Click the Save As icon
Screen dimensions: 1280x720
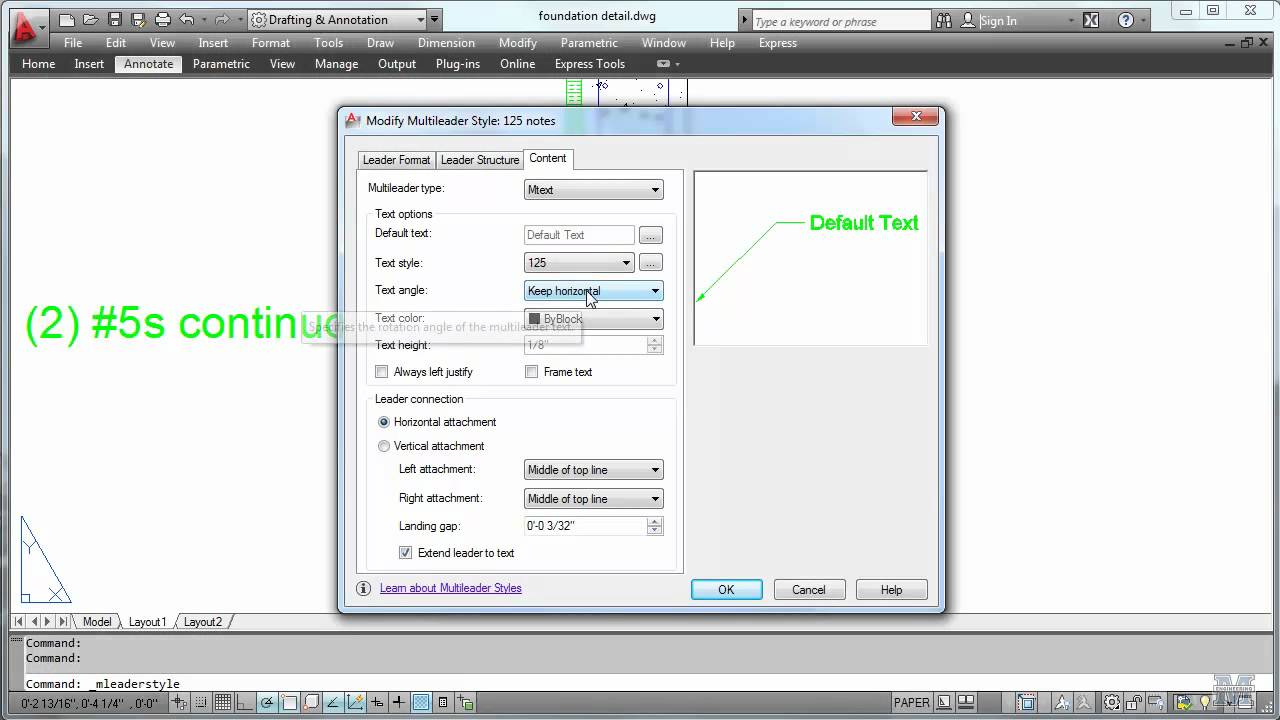pyautogui.click(x=138, y=20)
